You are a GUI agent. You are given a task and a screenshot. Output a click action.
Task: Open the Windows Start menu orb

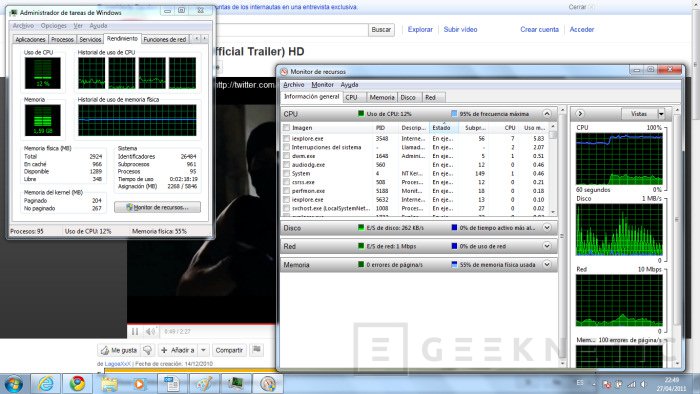pyautogui.click(x=13, y=384)
